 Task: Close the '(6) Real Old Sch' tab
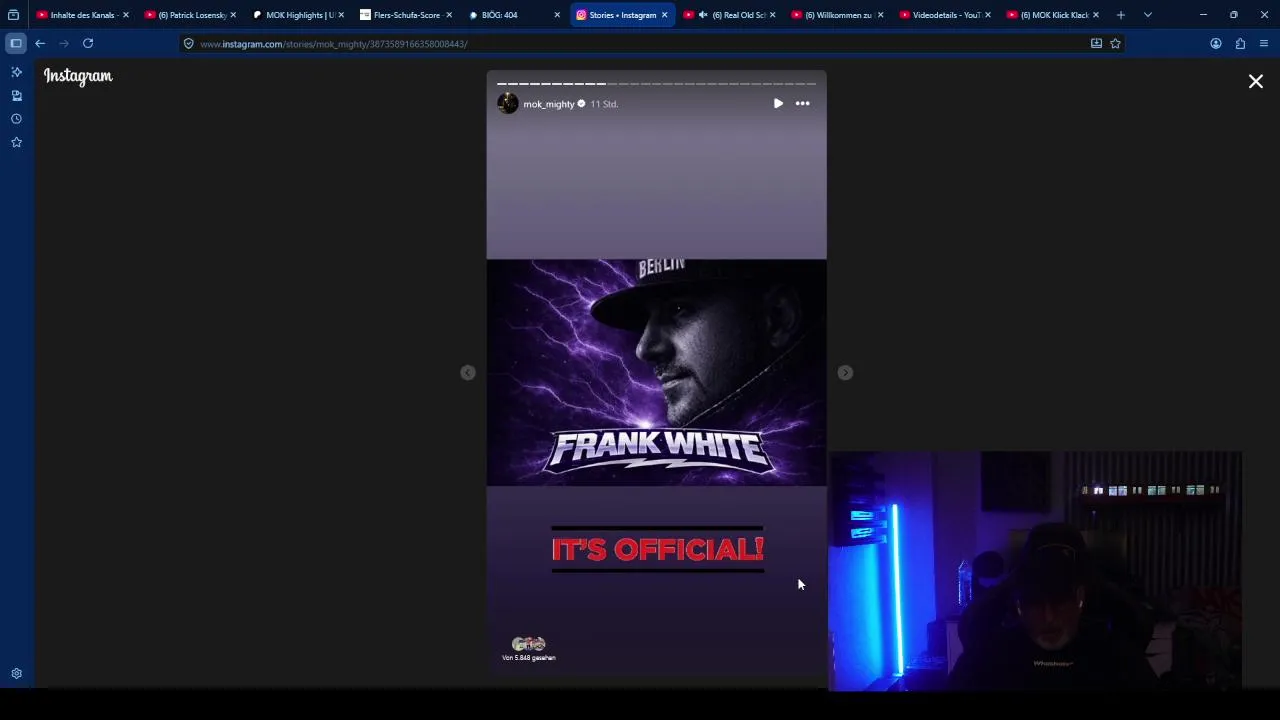(x=772, y=15)
